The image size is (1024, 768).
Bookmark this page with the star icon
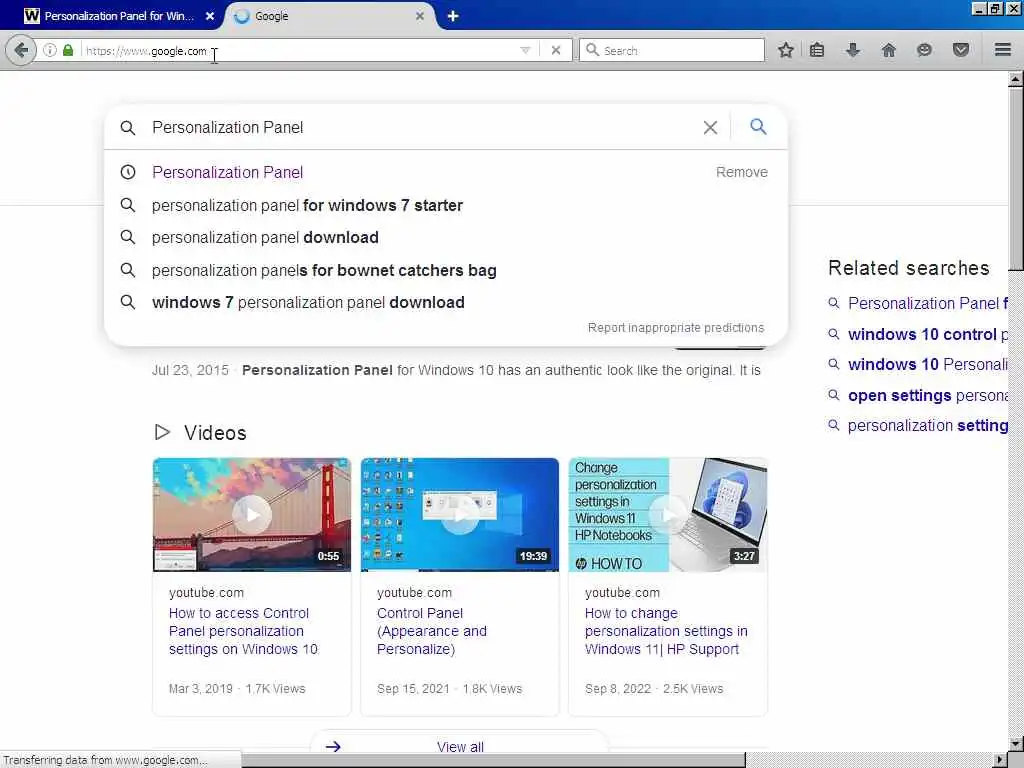click(786, 50)
